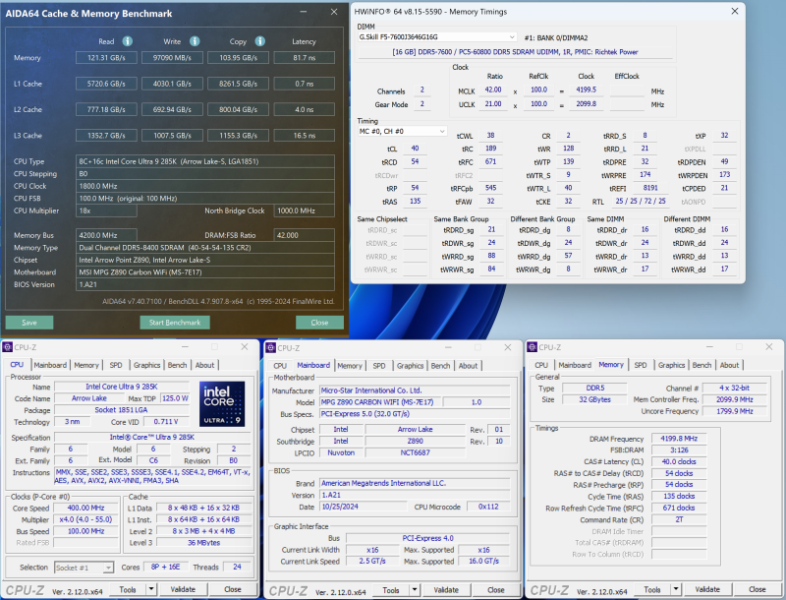Image resolution: width=786 pixels, height=600 pixels.
Task: Select About tab in right CPU-Z window
Action: [729, 365]
